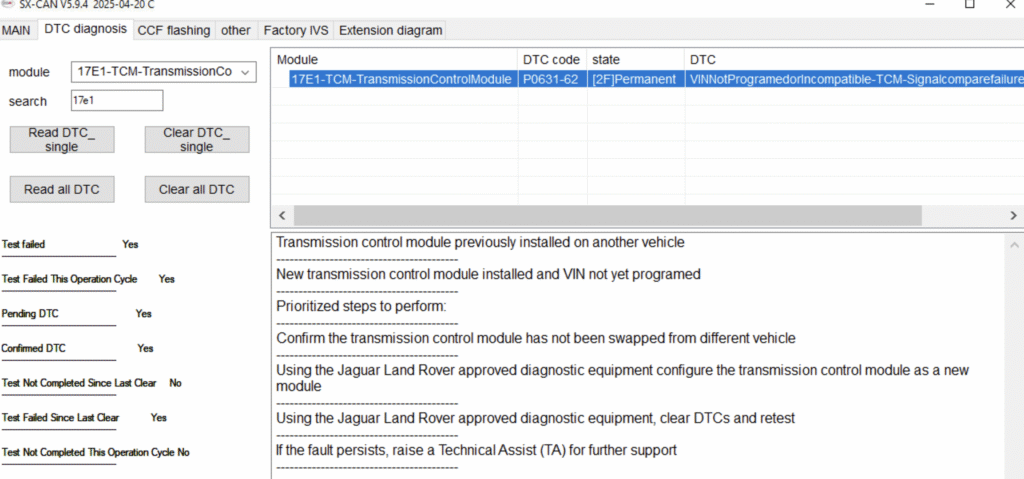Open the MAIN tab
Screen dimensions: 1024x479
pos(16,31)
